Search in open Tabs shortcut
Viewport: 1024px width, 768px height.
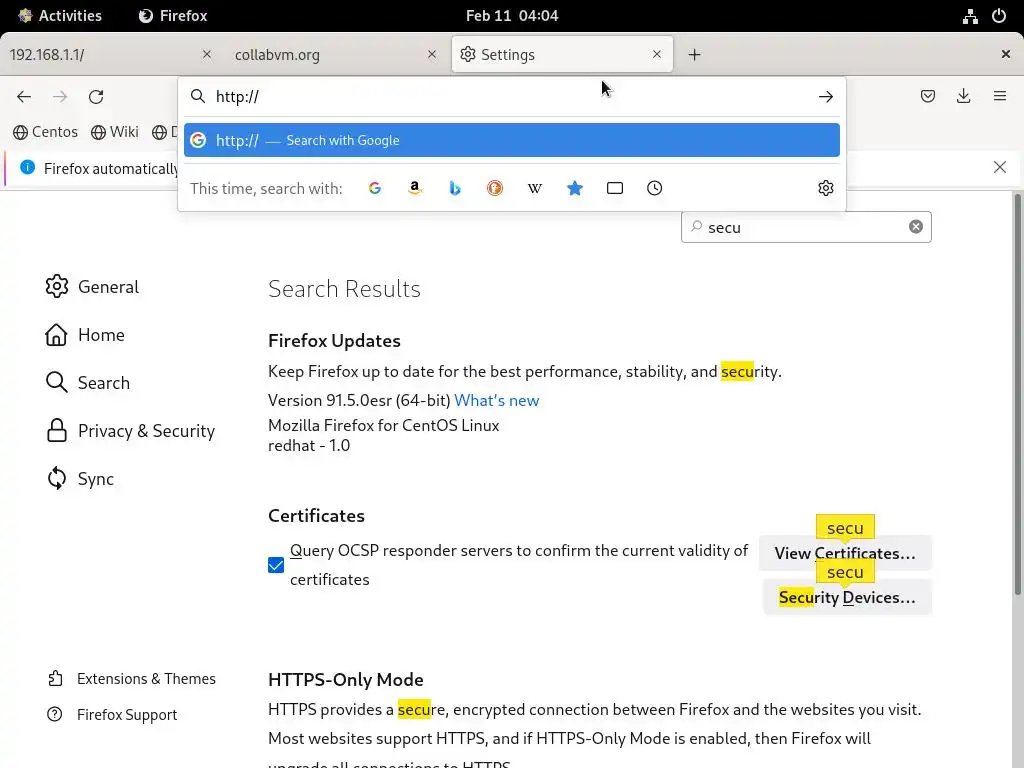click(615, 188)
